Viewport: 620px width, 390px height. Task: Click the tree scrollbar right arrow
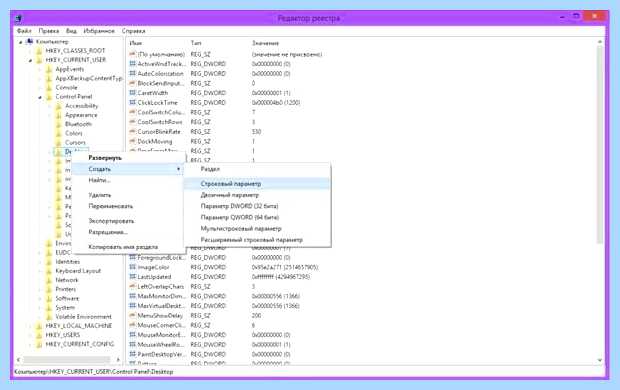[118, 360]
